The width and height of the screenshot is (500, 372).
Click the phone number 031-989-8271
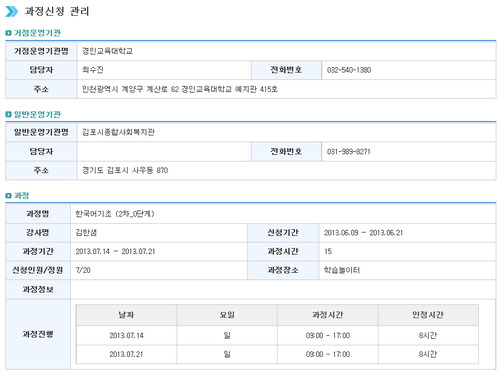(349, 152)
